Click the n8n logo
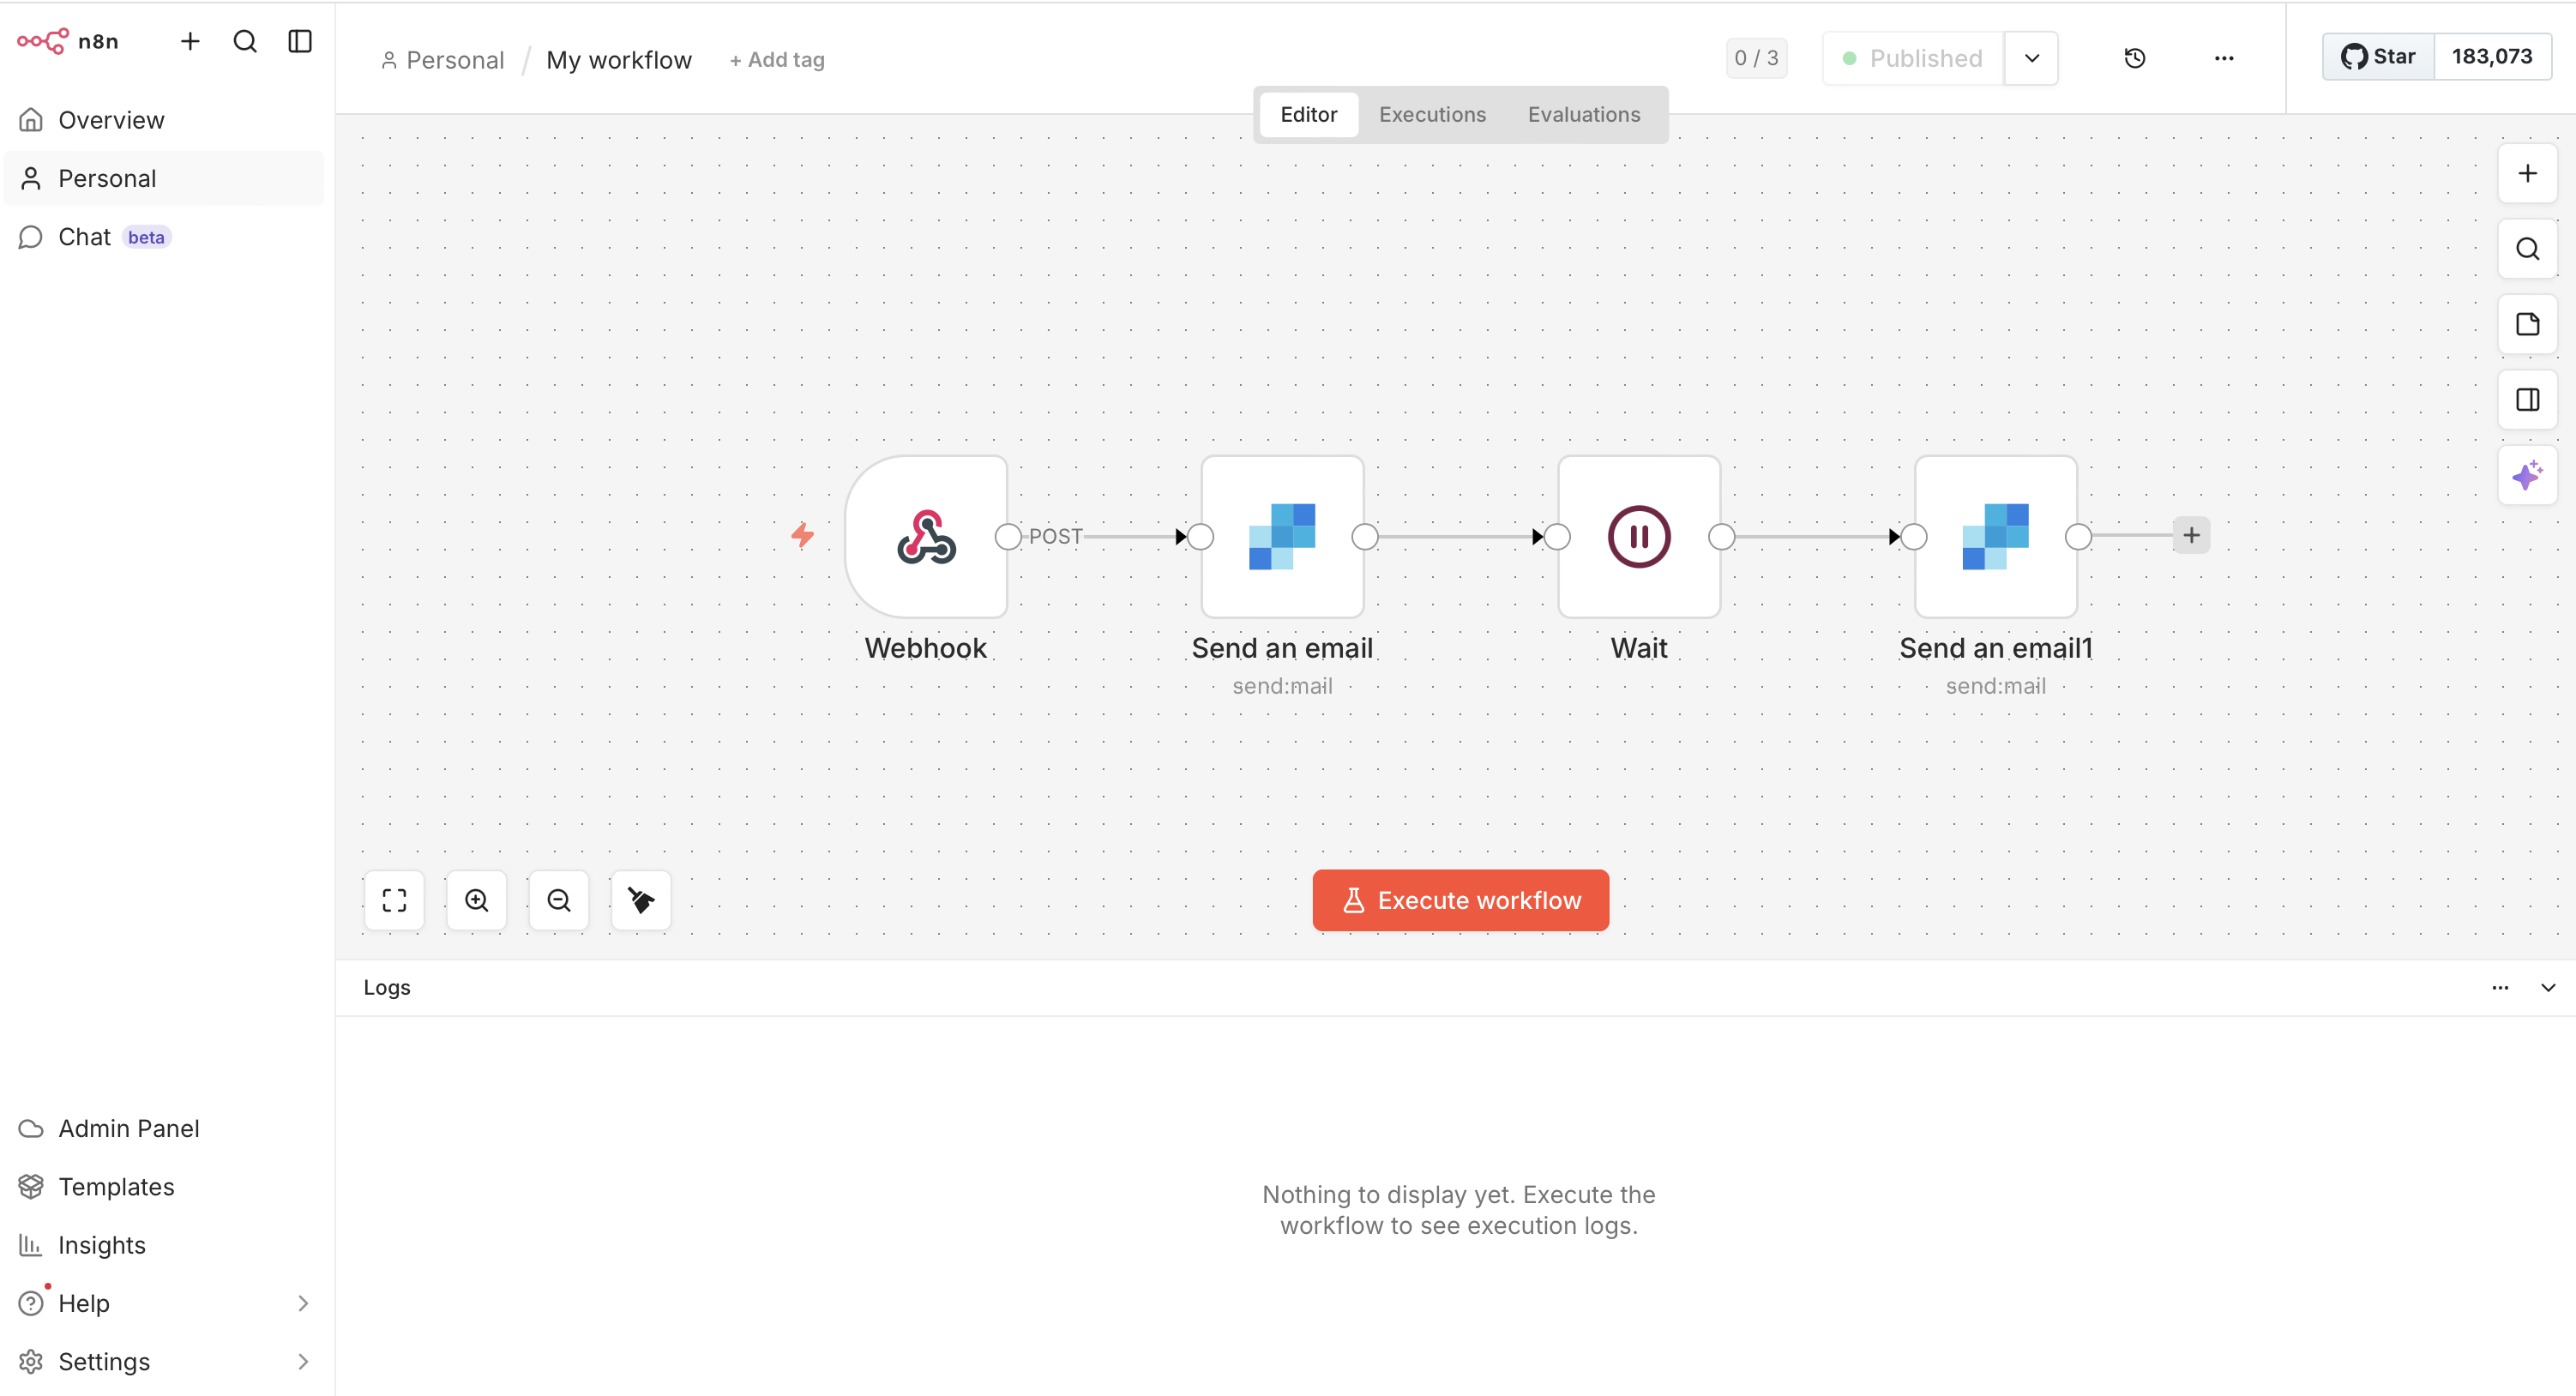The height and width of the screenshot is (1396, 2576). click(67, 41)
